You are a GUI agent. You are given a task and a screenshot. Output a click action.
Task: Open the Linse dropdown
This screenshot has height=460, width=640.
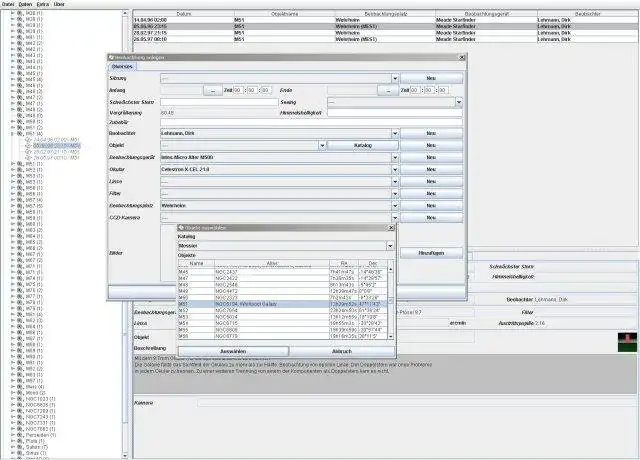coord(395,181)
